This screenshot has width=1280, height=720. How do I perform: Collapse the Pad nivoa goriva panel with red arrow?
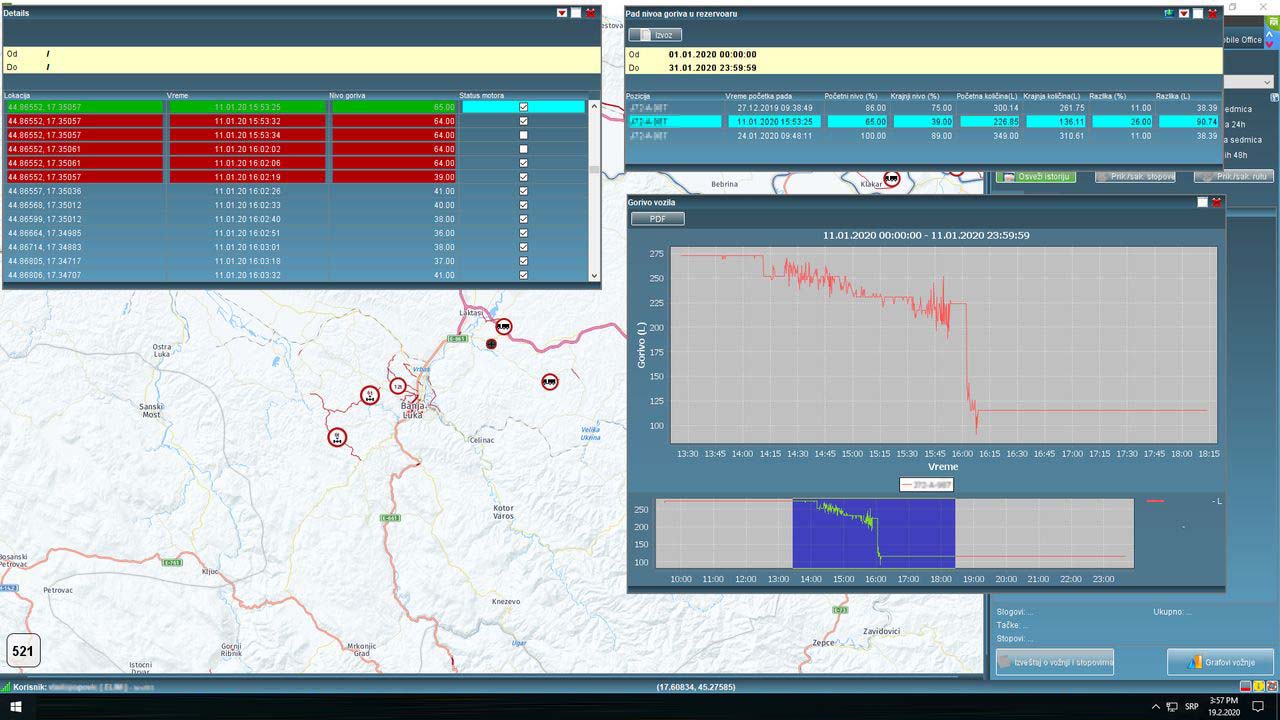(1183, 13)
